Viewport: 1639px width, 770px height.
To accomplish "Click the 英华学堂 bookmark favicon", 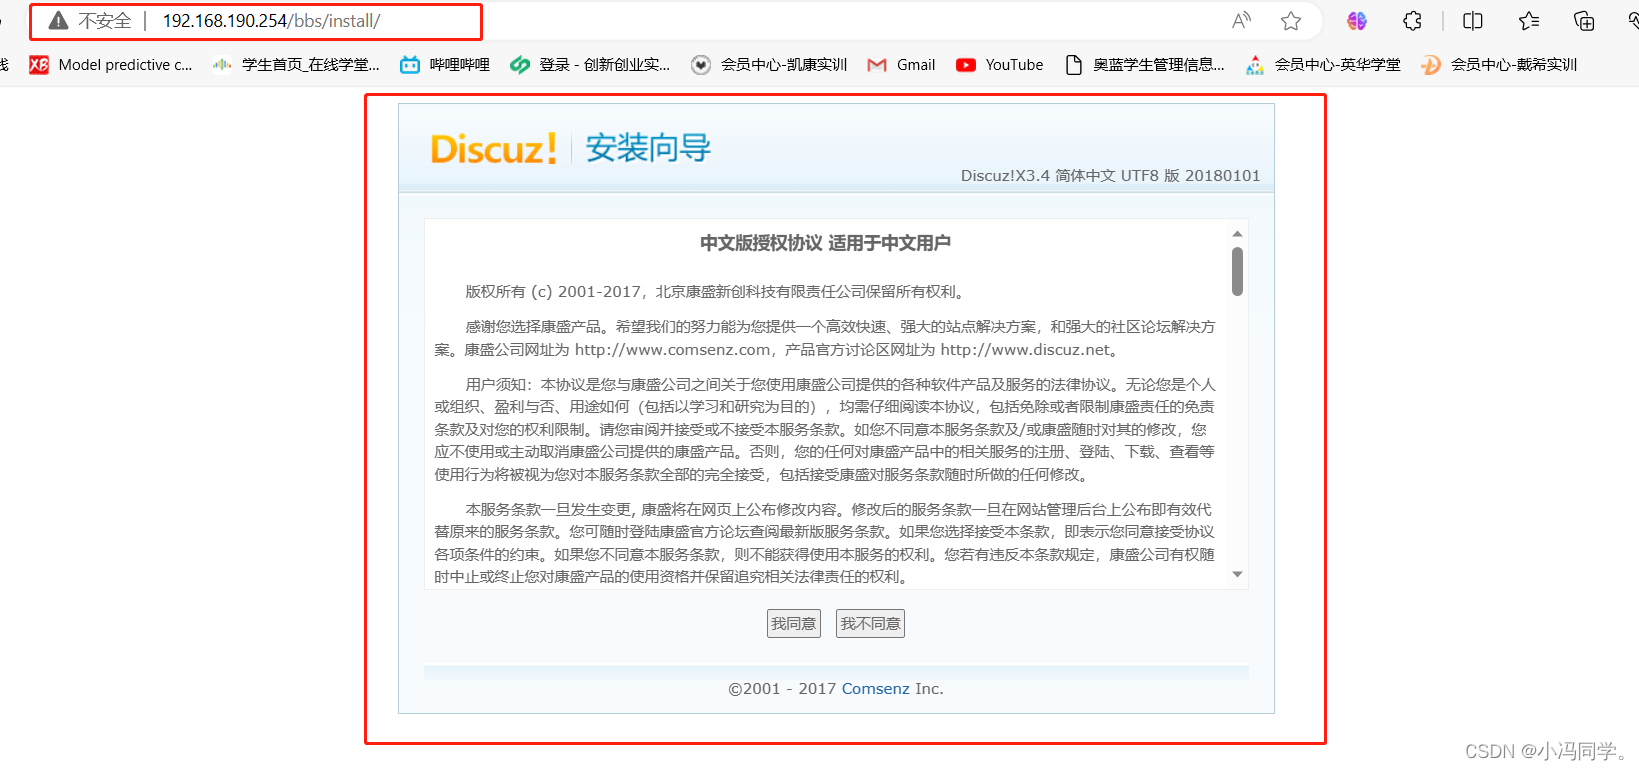I will (1255, 65).
